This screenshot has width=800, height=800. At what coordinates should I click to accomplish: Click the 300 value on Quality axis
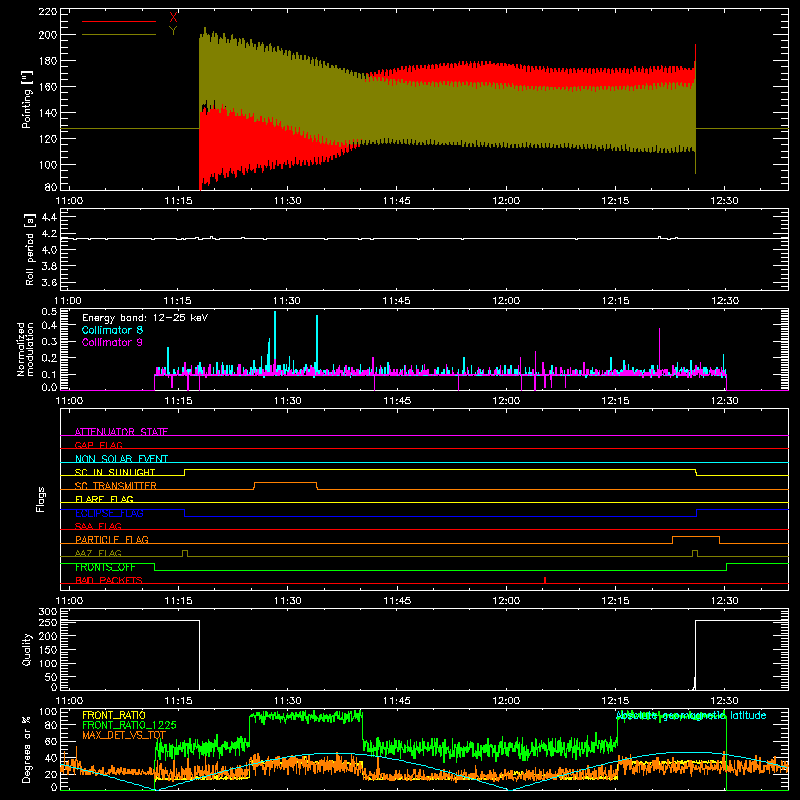pyautogui.click(x=48, y=612)
